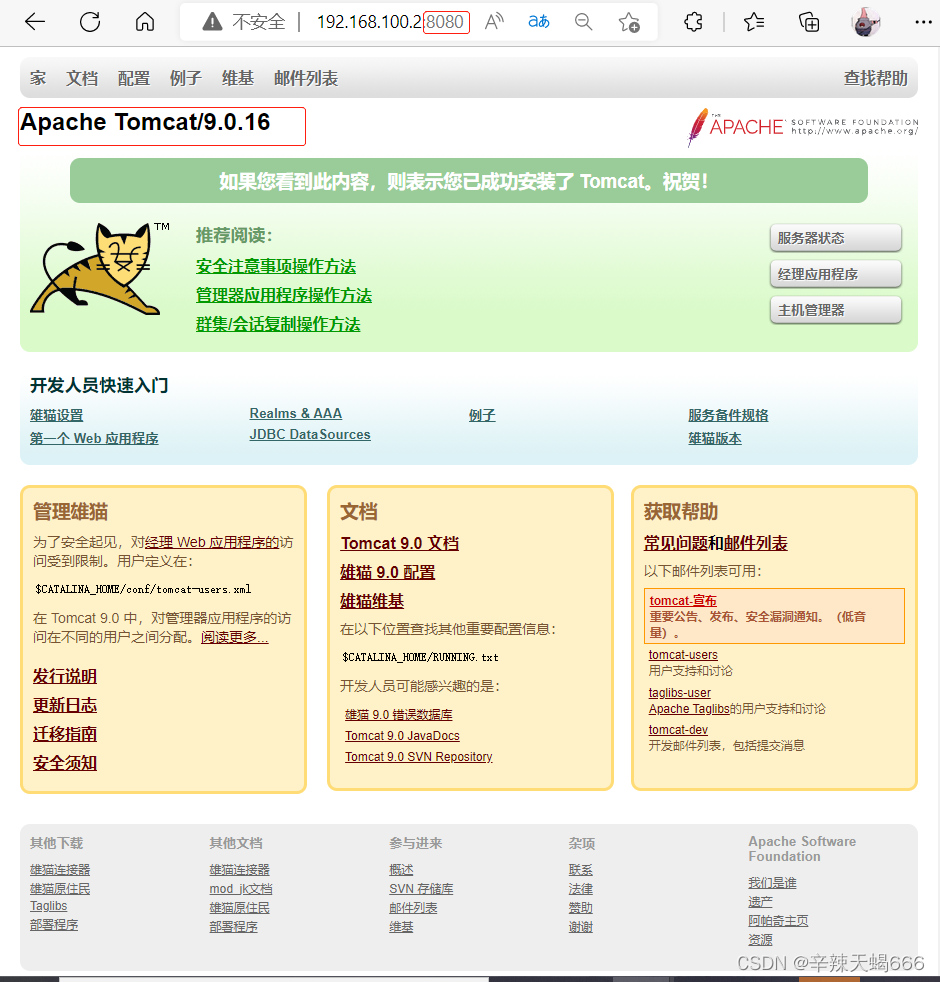Click the browser back arrow

35,21
